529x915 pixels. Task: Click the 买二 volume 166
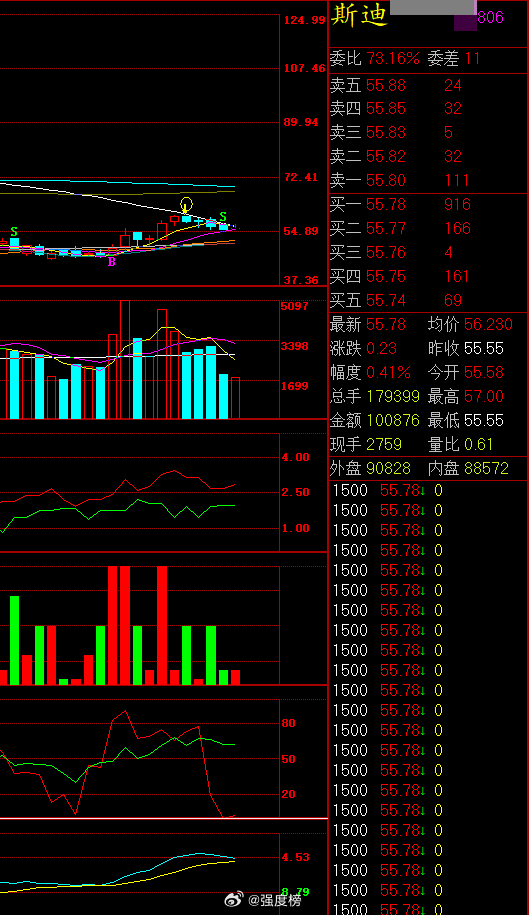click(x=457, y=228)
